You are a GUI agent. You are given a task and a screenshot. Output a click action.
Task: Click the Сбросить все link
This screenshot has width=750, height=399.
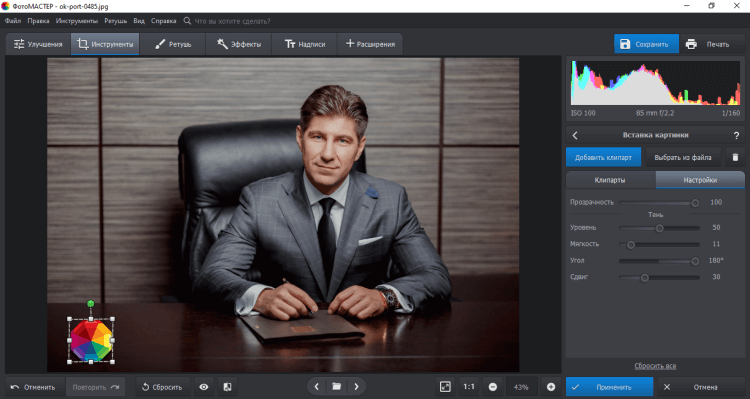click(655, 366)
